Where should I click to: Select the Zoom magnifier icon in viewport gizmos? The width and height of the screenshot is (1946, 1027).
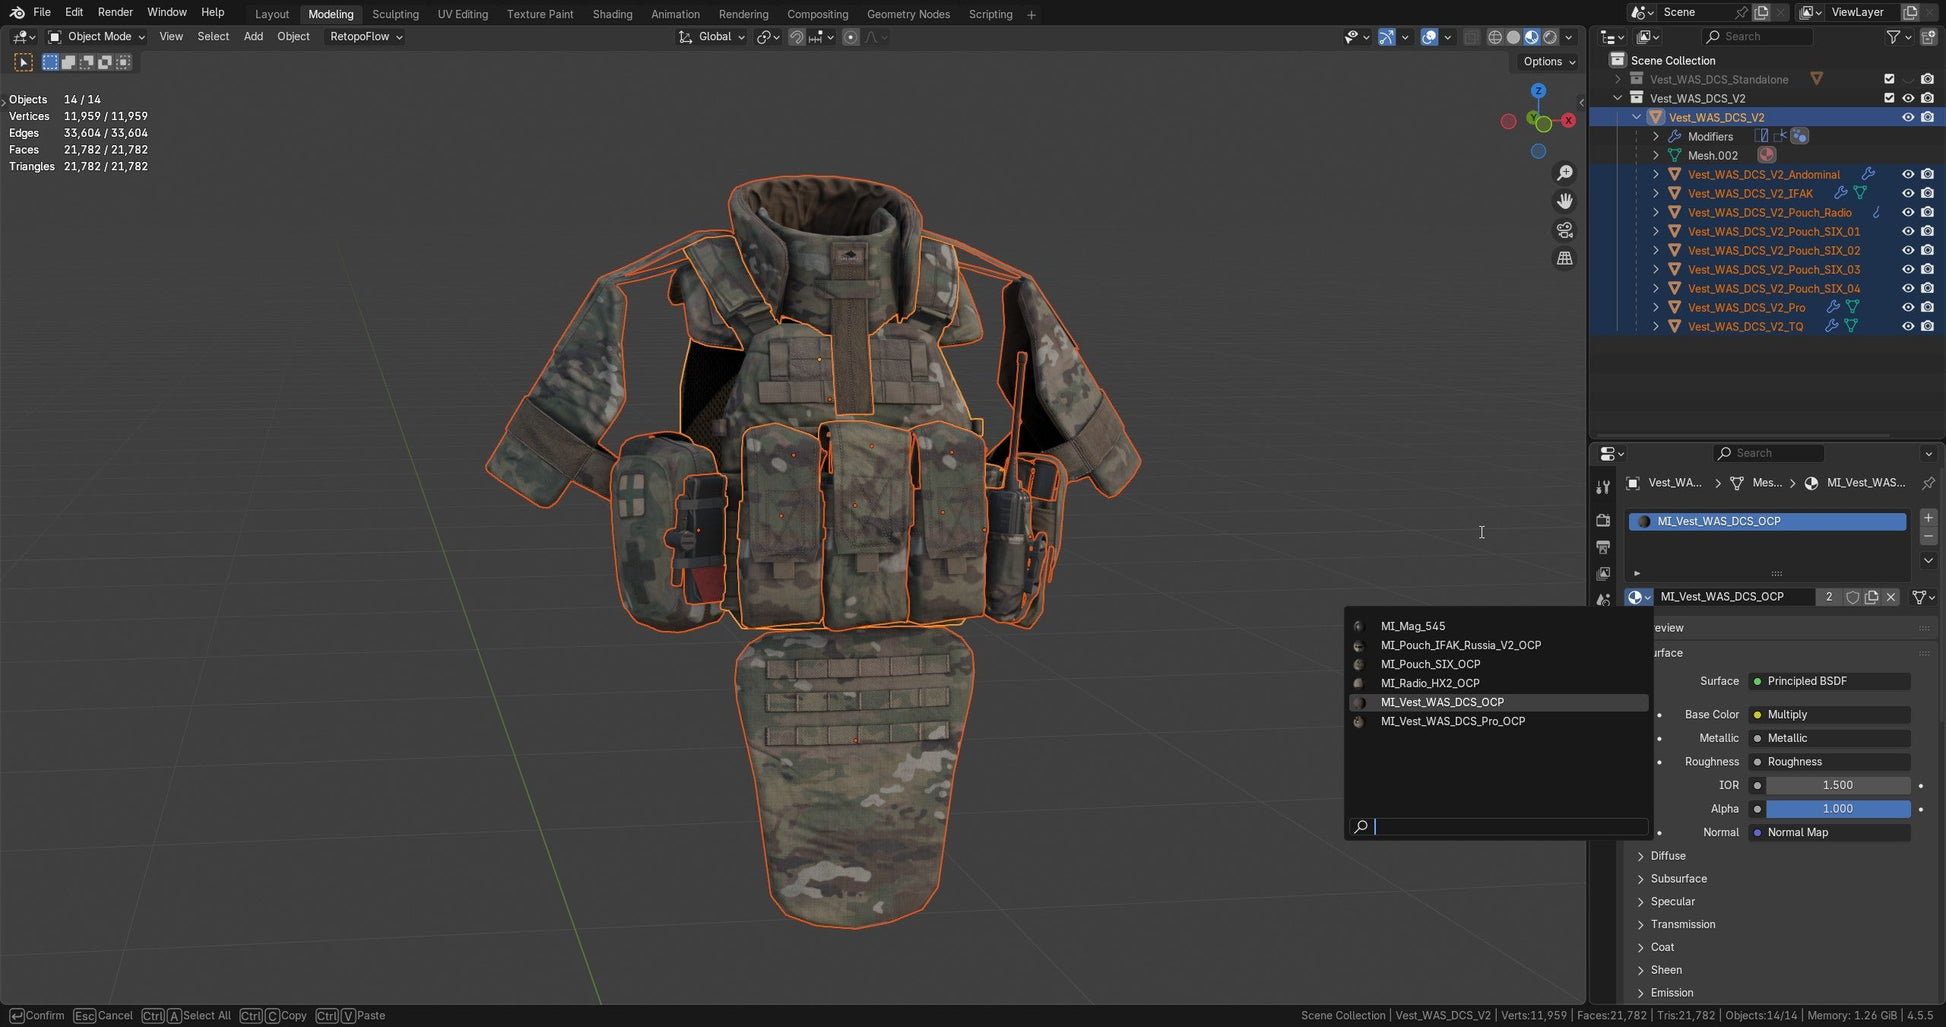point(1565,172)
